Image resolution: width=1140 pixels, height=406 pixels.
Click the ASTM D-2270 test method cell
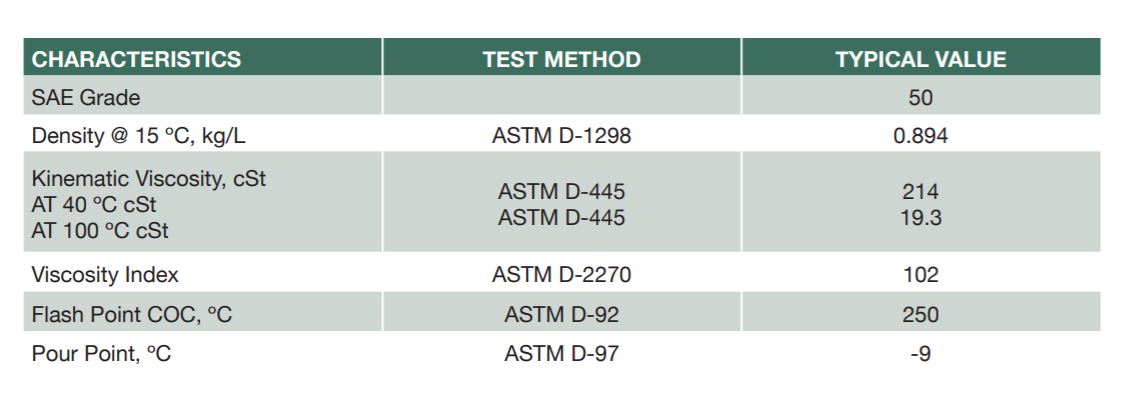(561, 275)
